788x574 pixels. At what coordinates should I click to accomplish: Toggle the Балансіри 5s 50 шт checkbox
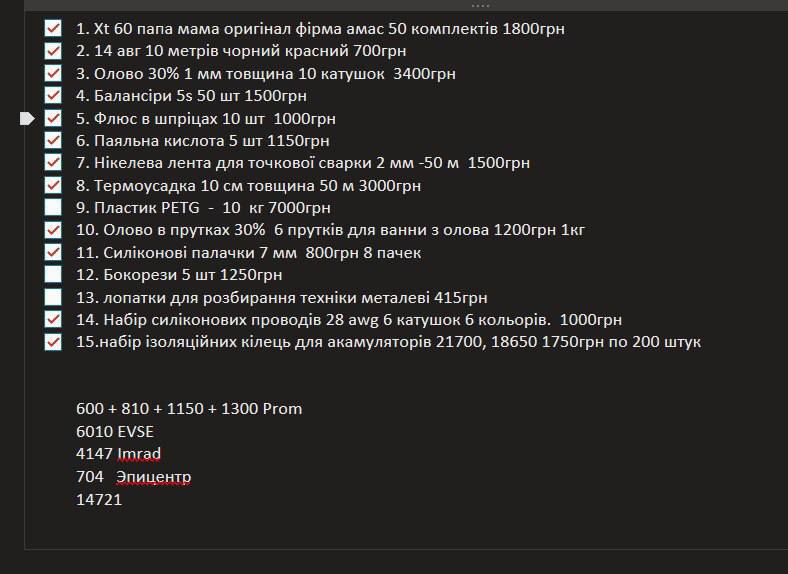(x=53, y=95)
